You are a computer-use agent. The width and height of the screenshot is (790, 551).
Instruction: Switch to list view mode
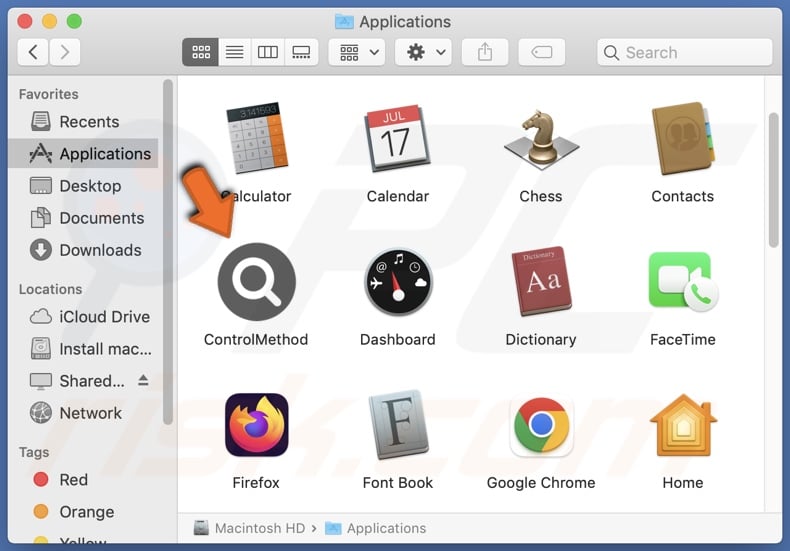coord(234,52)
